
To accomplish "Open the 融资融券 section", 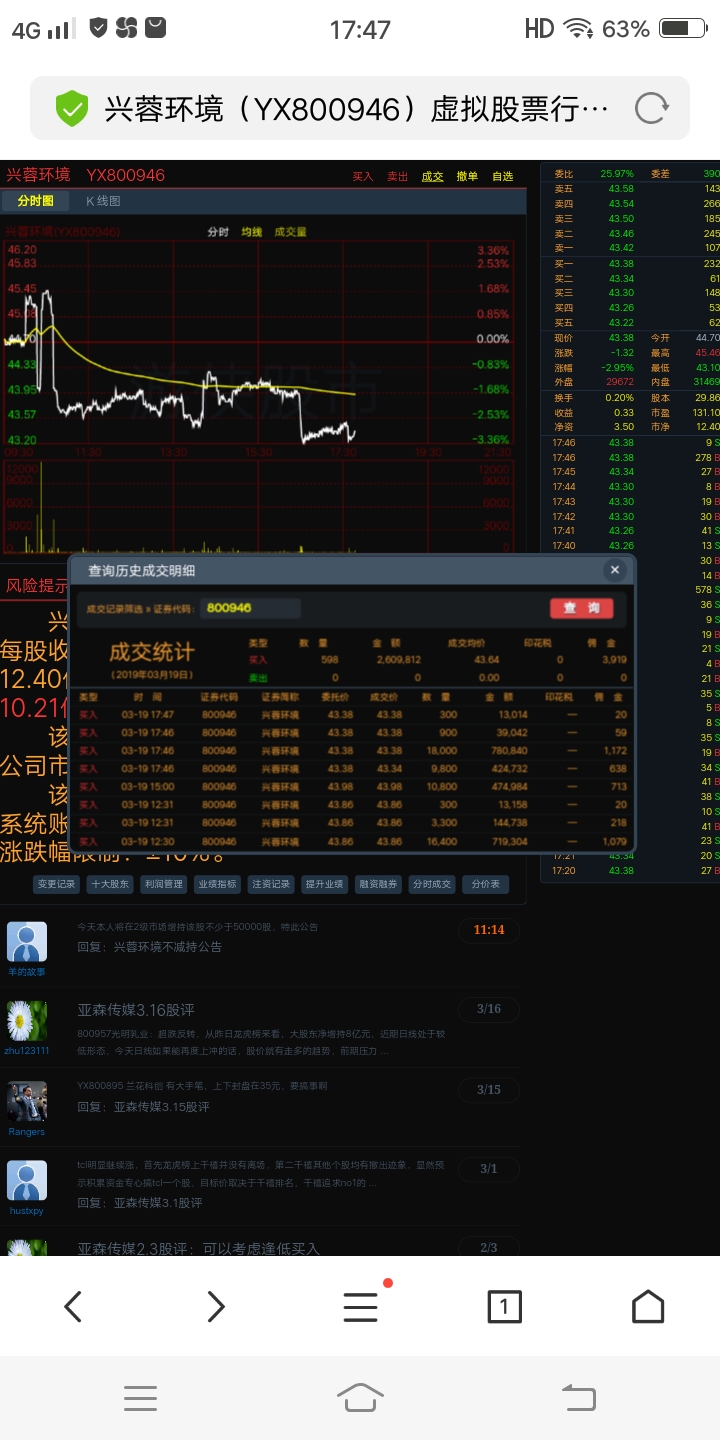I will point(379,884).
